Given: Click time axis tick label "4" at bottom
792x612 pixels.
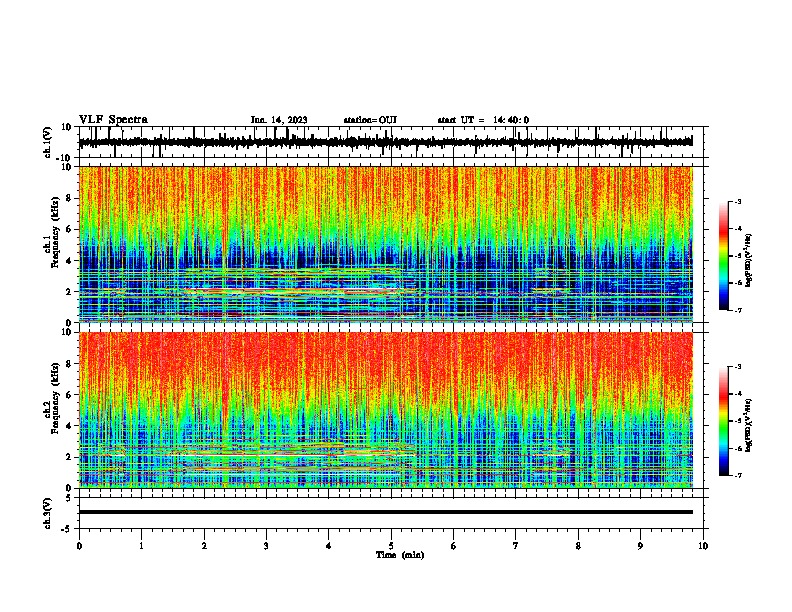Looking at the screenshot, I should 328,546.
